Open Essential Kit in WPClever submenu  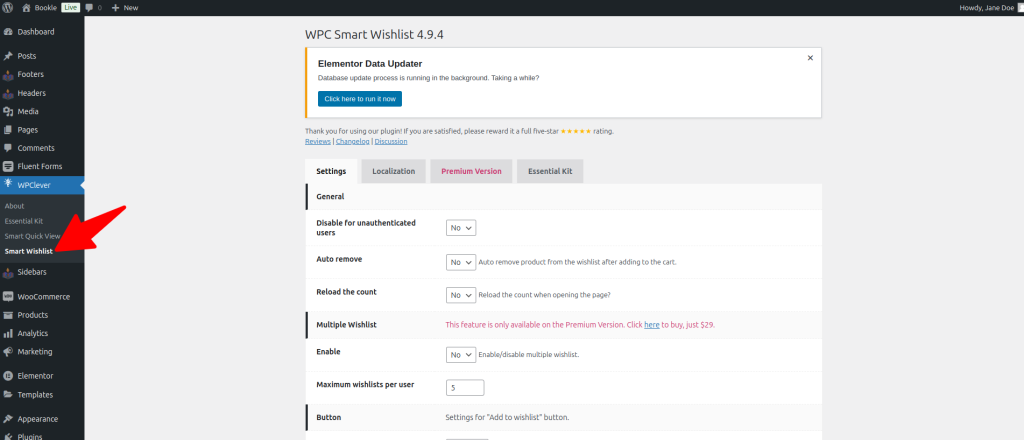[24, 221]
